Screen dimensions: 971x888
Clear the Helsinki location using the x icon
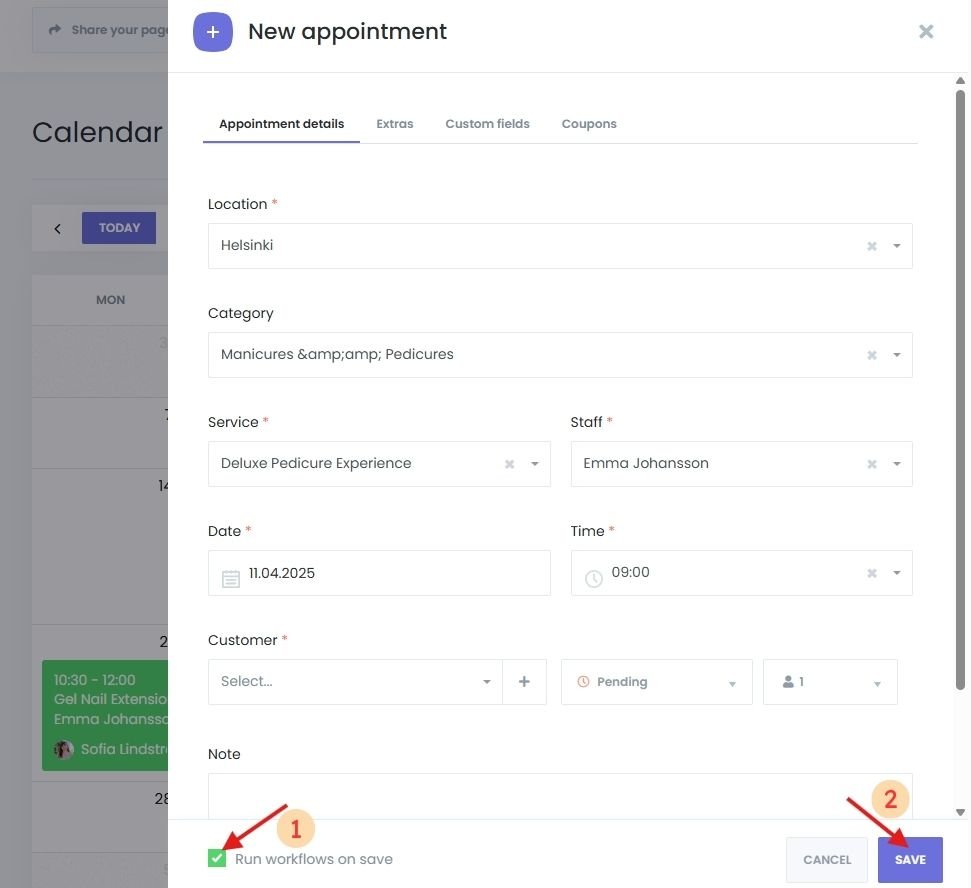(x=870, y=245)
